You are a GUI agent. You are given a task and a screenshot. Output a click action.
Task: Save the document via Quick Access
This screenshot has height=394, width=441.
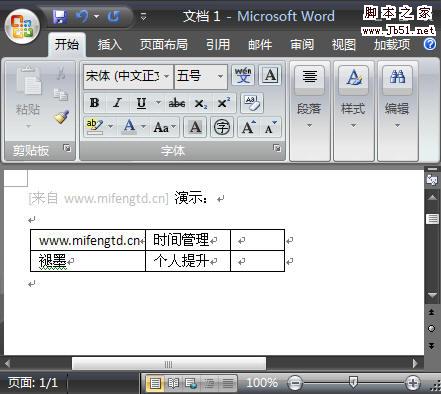click(x=60, y=16)
